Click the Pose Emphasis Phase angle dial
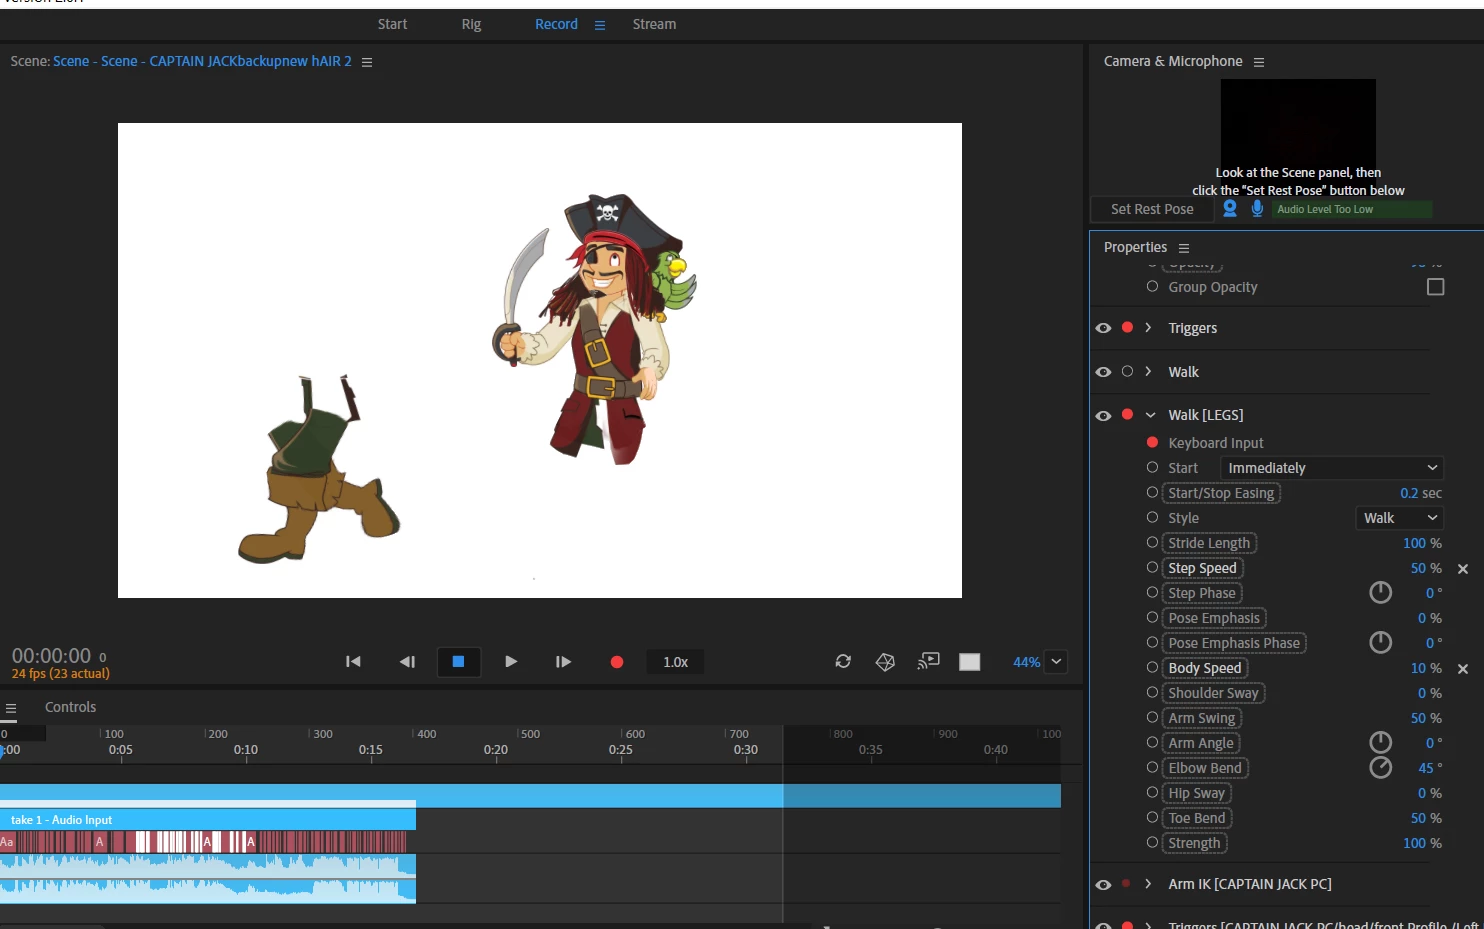The width and height of the screenshot is (1484, 929). (x=1380, y=642)
